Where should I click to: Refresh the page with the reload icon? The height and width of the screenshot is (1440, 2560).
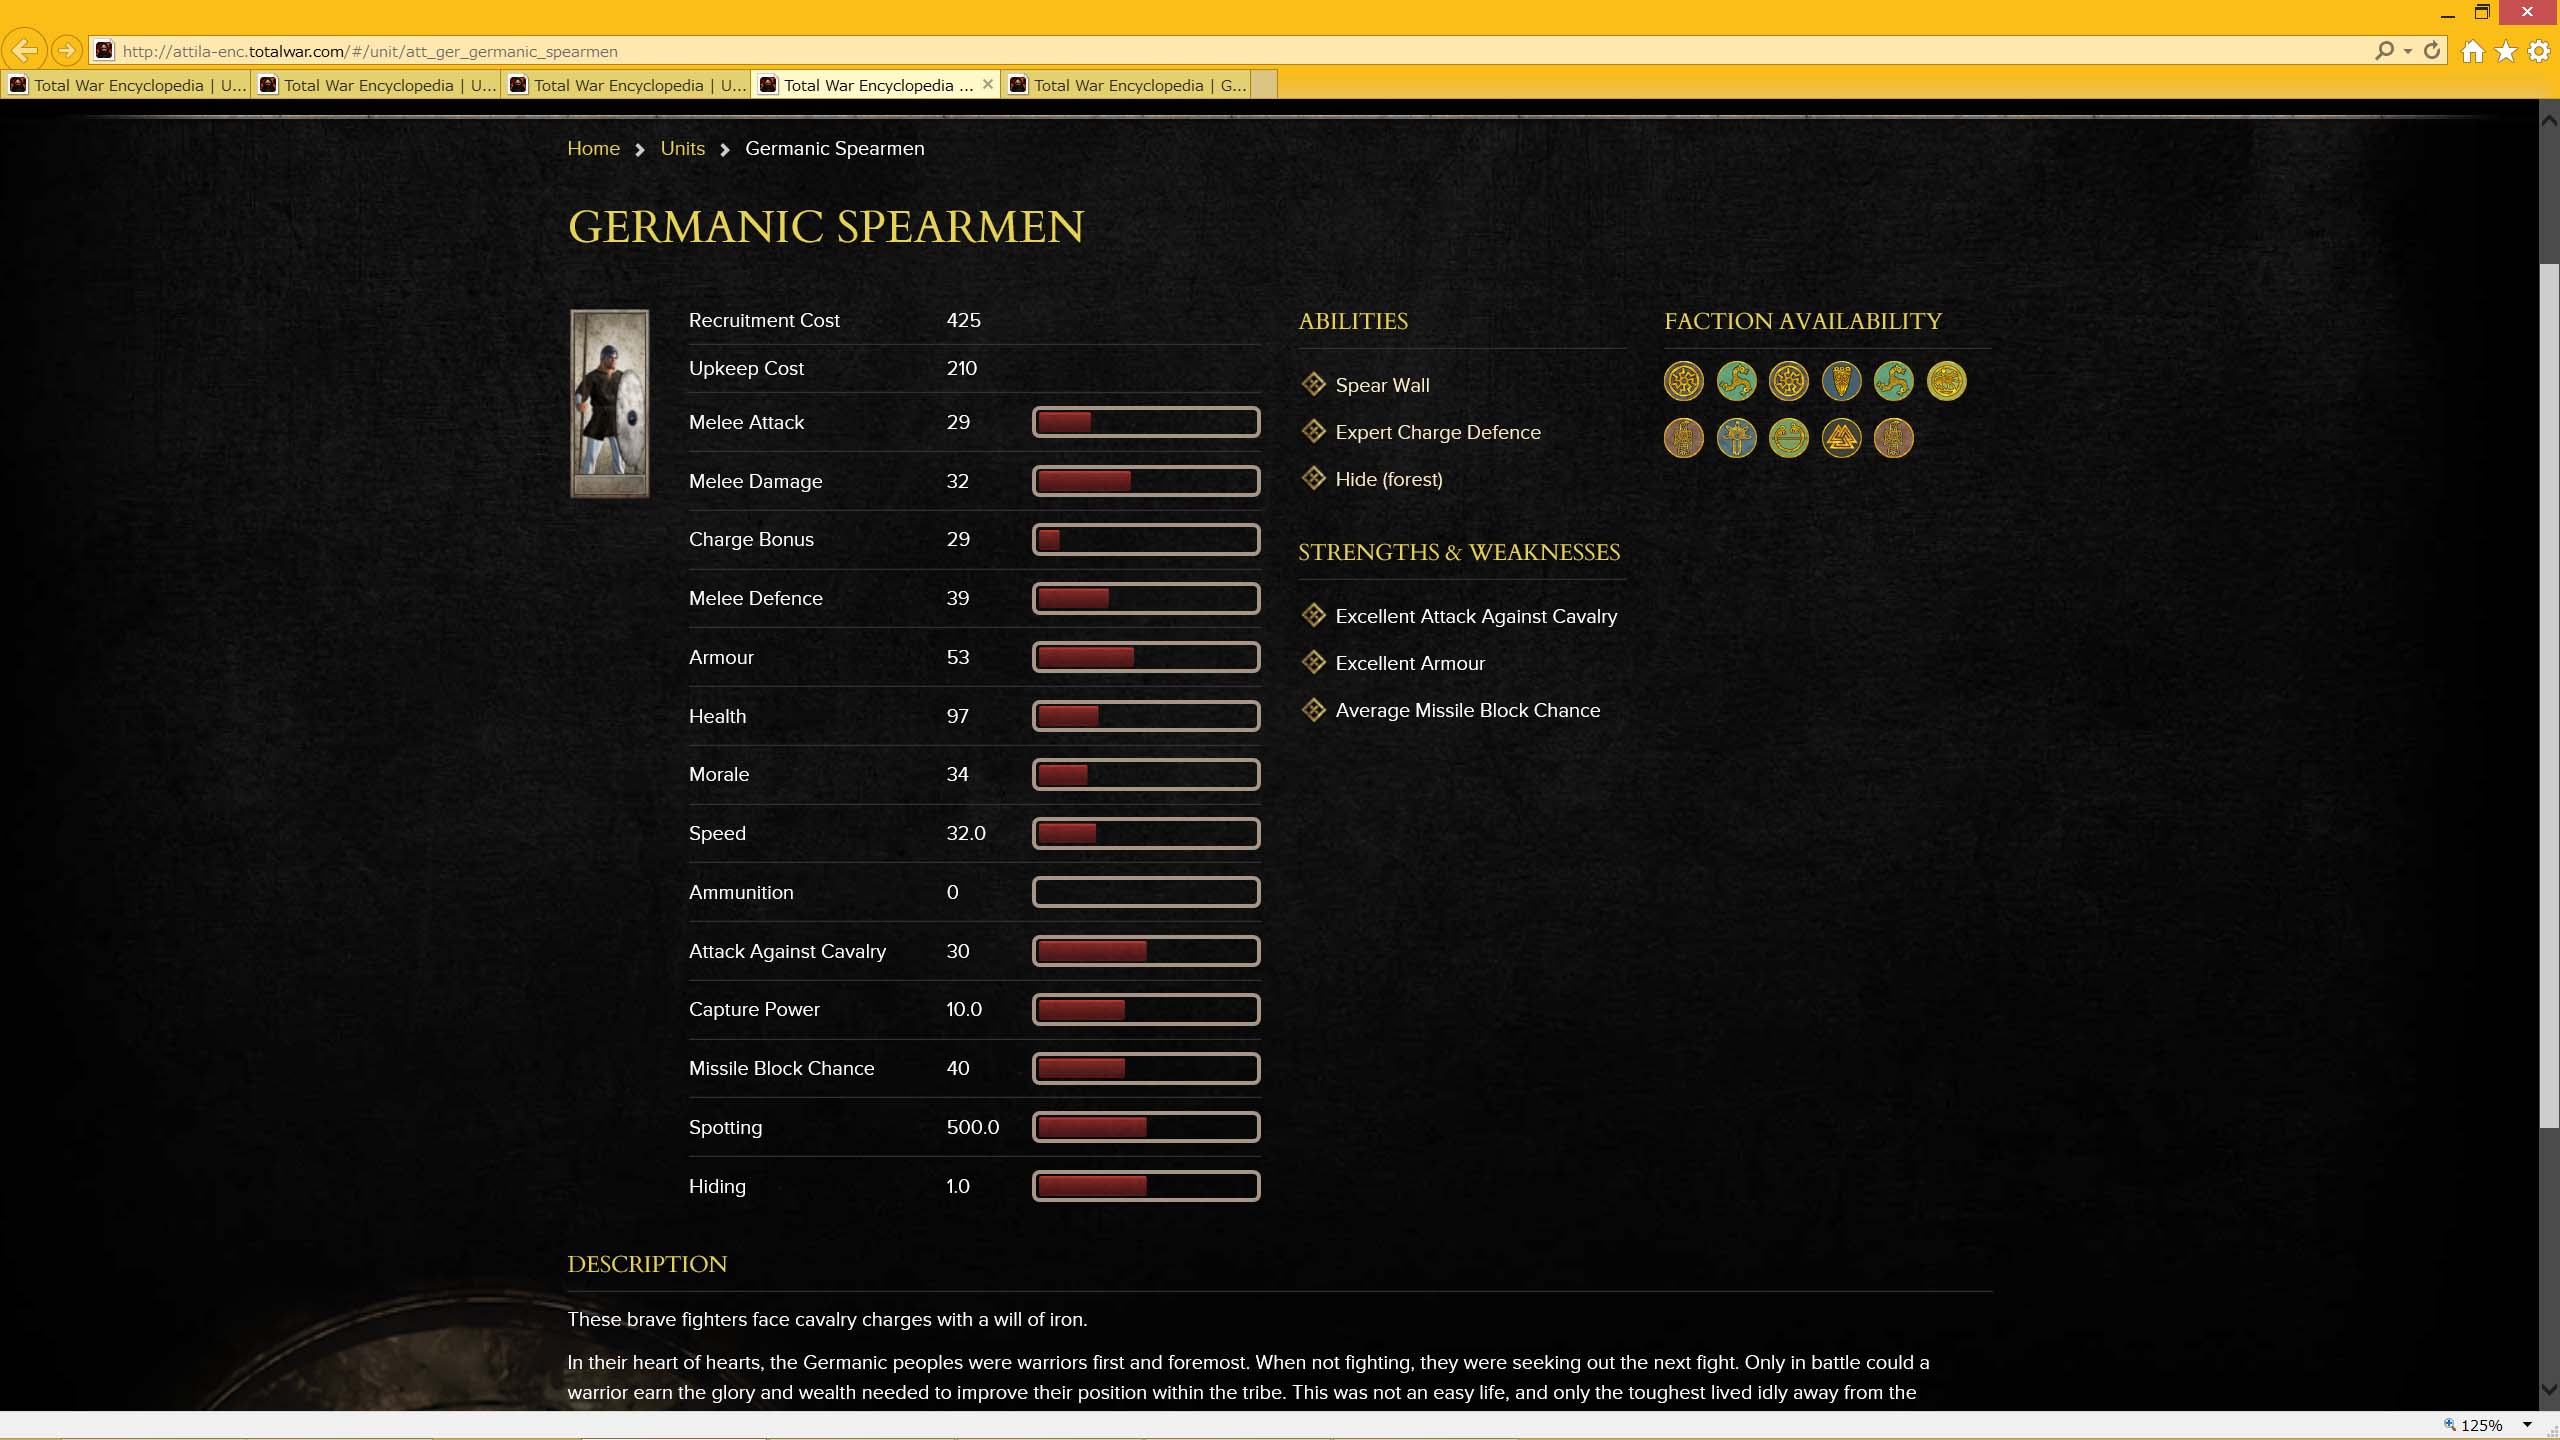(2433, 50)
